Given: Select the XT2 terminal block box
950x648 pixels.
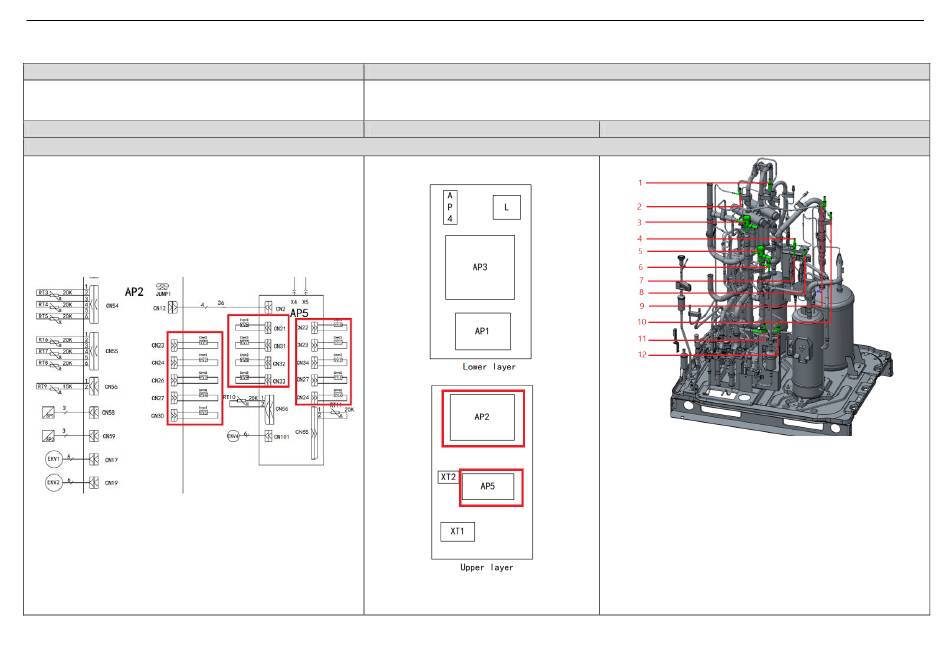Looking at the screenshot, I should click(448, 478).
